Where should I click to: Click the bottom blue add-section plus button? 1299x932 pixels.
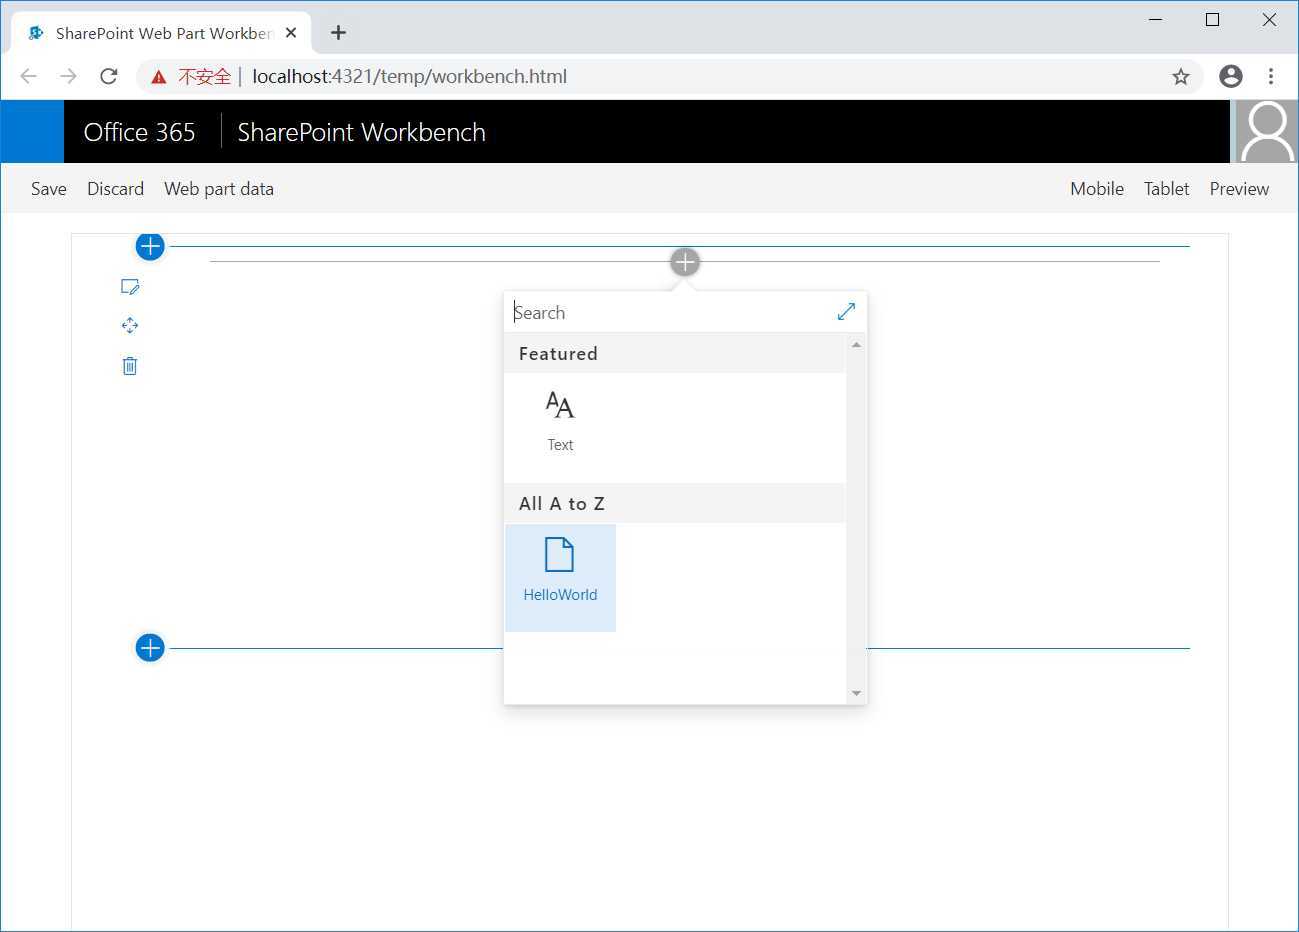(150, 648)
